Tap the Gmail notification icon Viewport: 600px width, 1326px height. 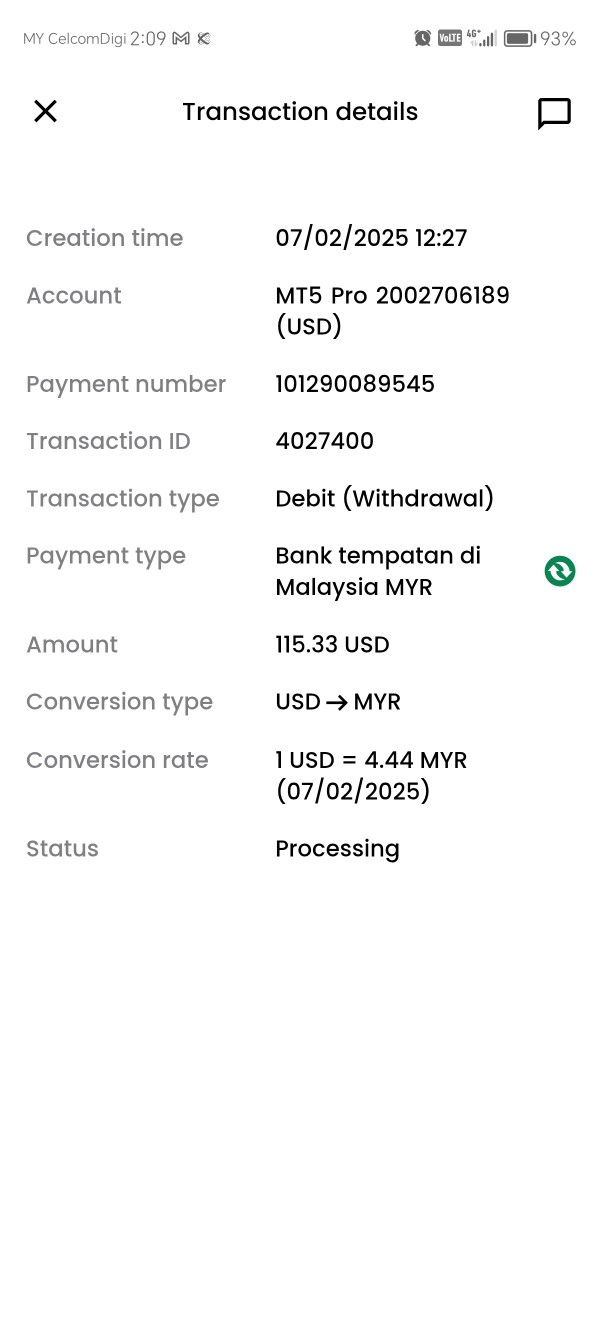click(x=181, y=38)
